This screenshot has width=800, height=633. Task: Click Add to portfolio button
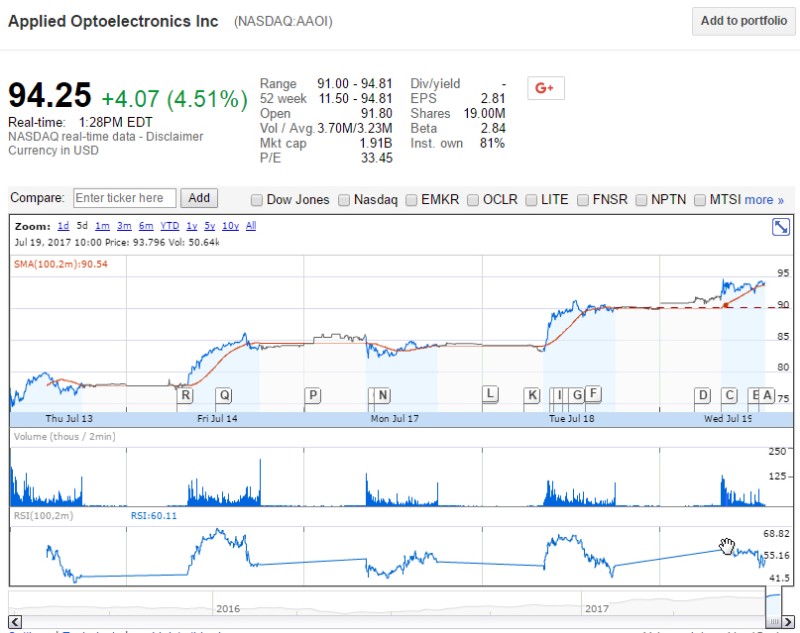pos(743,21)
